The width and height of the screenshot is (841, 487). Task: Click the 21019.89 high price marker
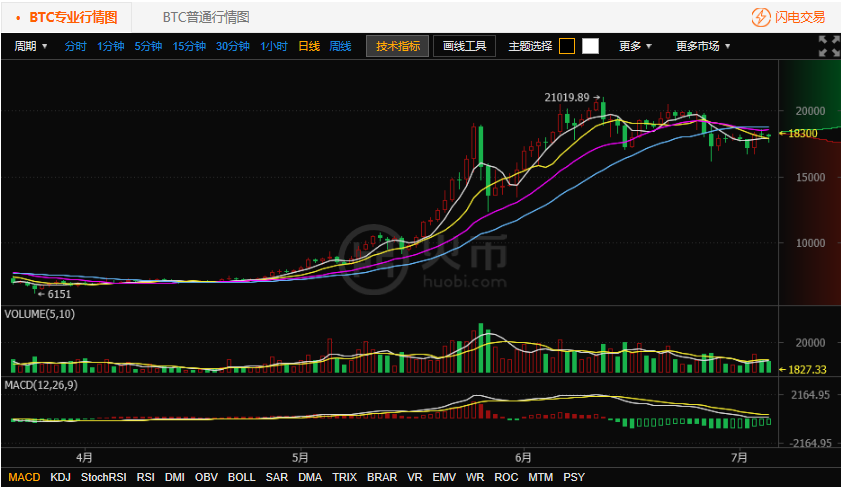tap(567, 97)
